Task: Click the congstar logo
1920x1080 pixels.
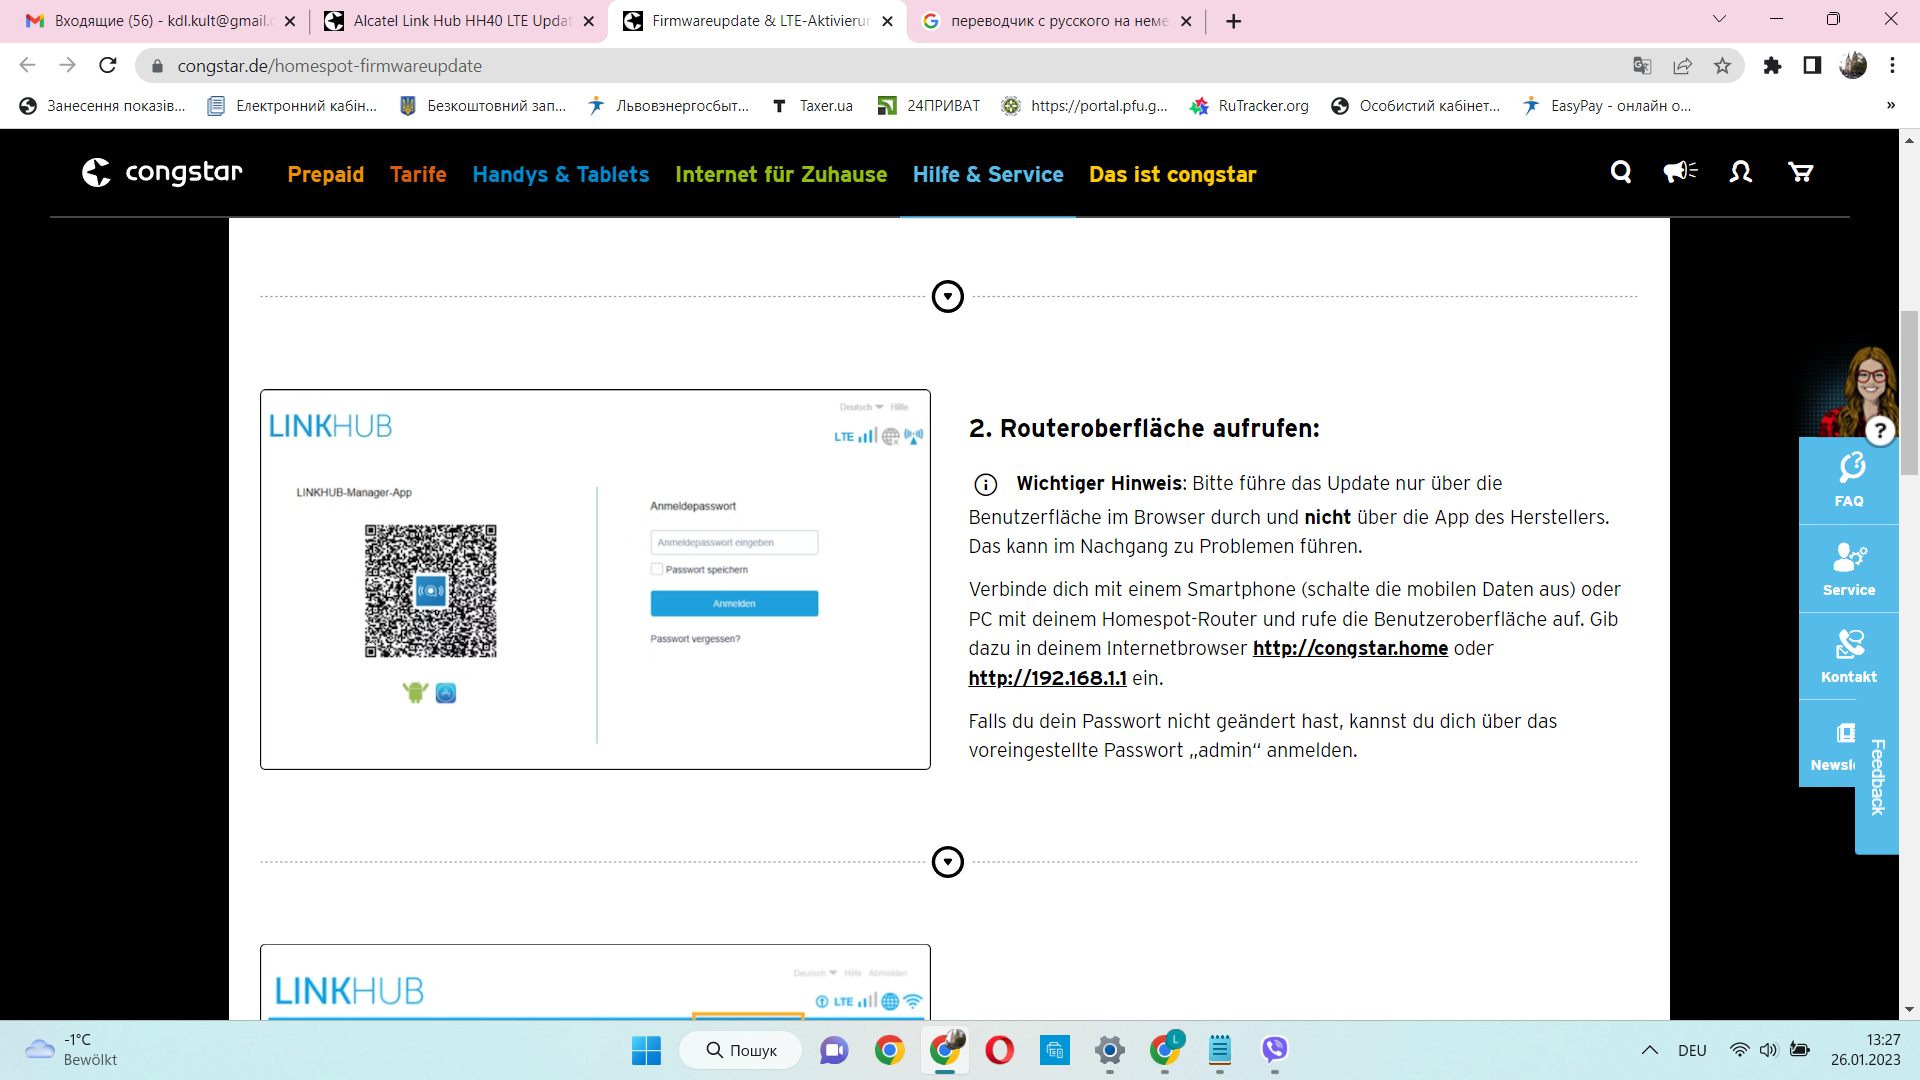Action: tap(162, 173)
